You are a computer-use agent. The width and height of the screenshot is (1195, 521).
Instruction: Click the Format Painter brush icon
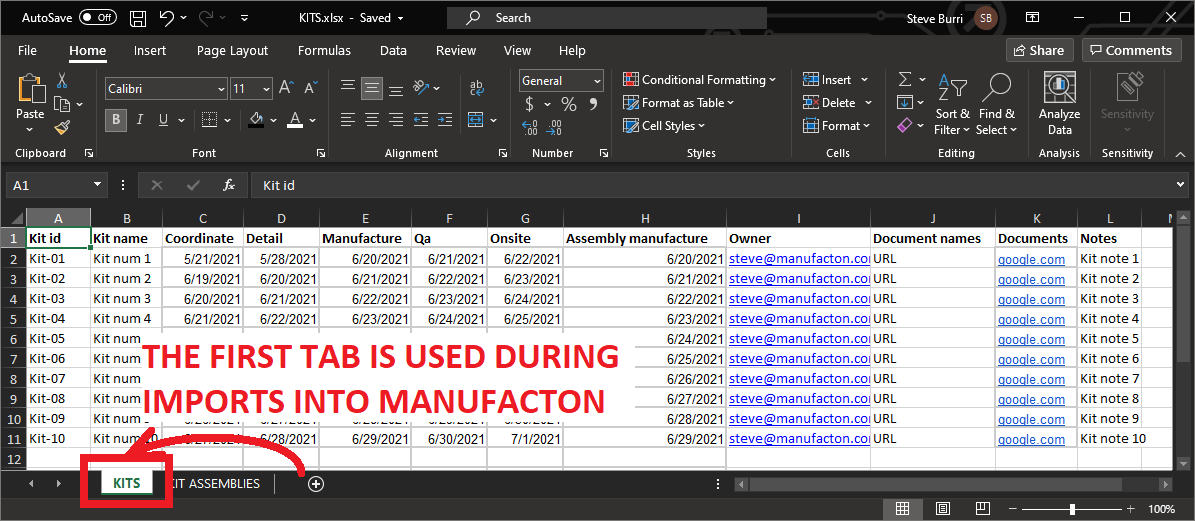click(62, 127)
